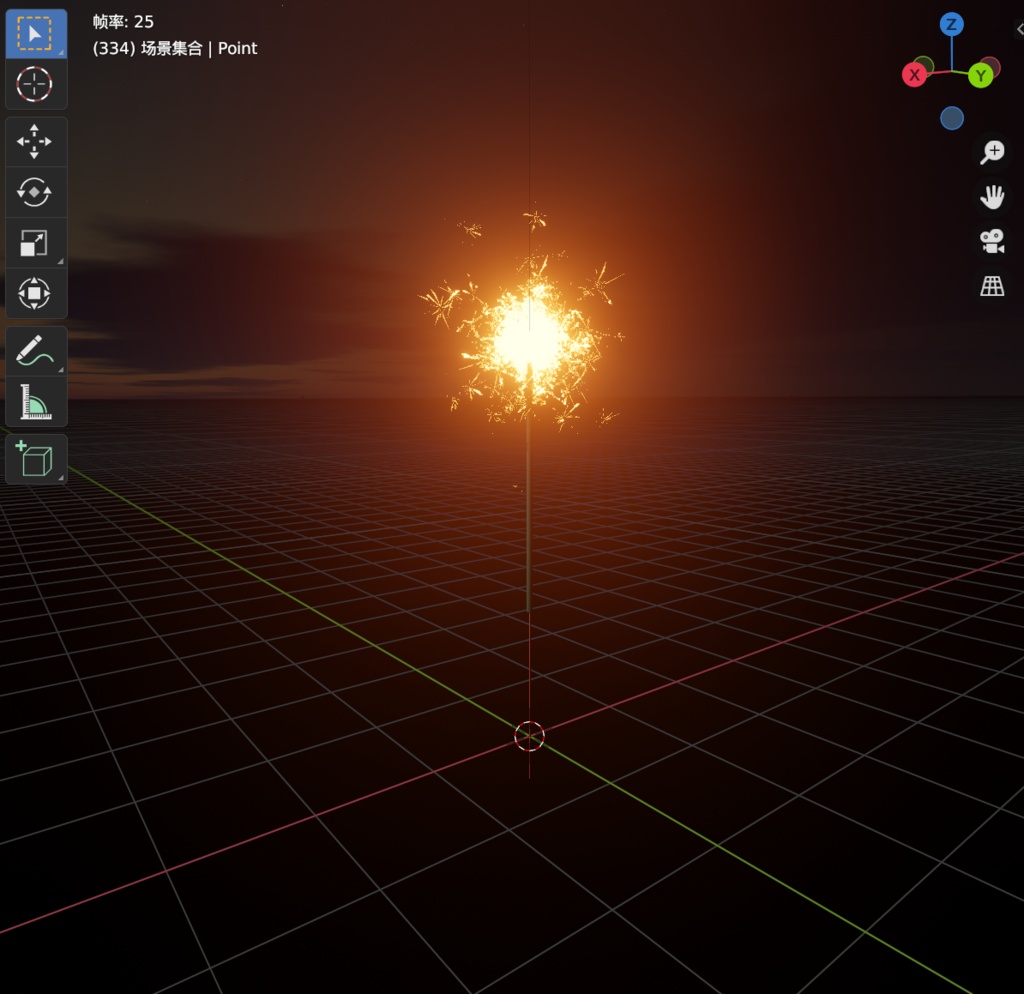Screen dimensions: 1024x994
Task: Toggle camera view with camera icon
Action: (992, 241)
